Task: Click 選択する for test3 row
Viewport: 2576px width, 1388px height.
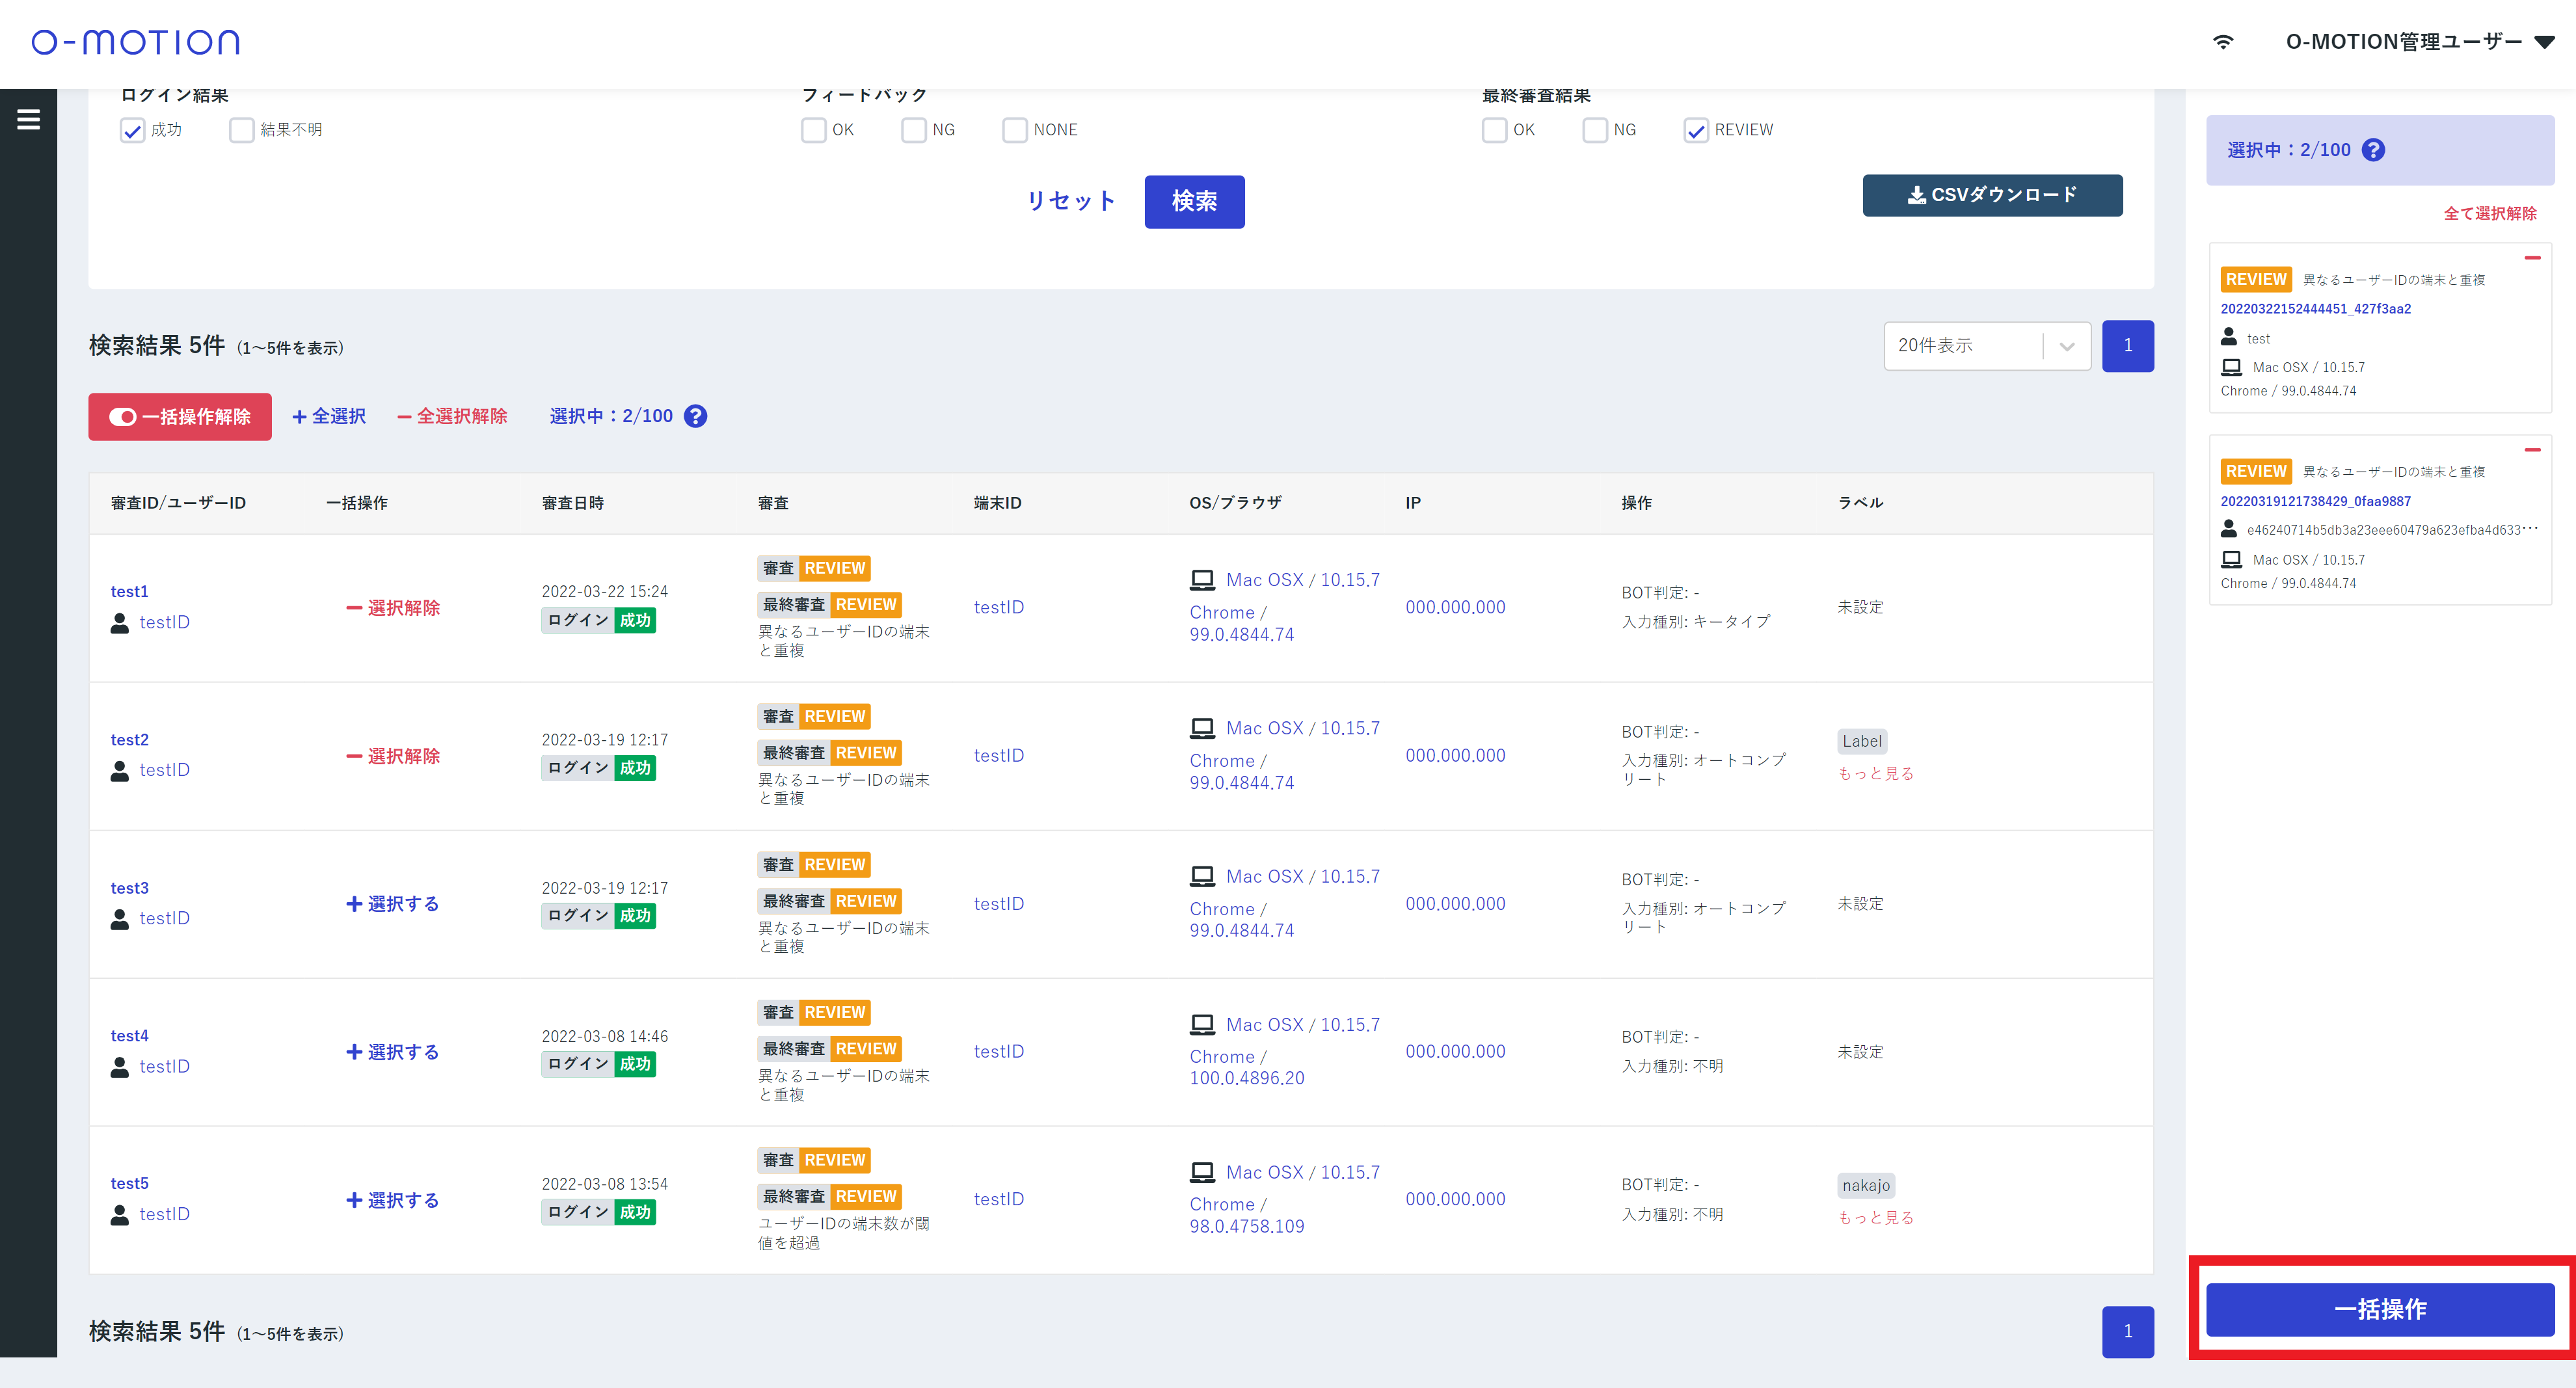Action: 392,904
